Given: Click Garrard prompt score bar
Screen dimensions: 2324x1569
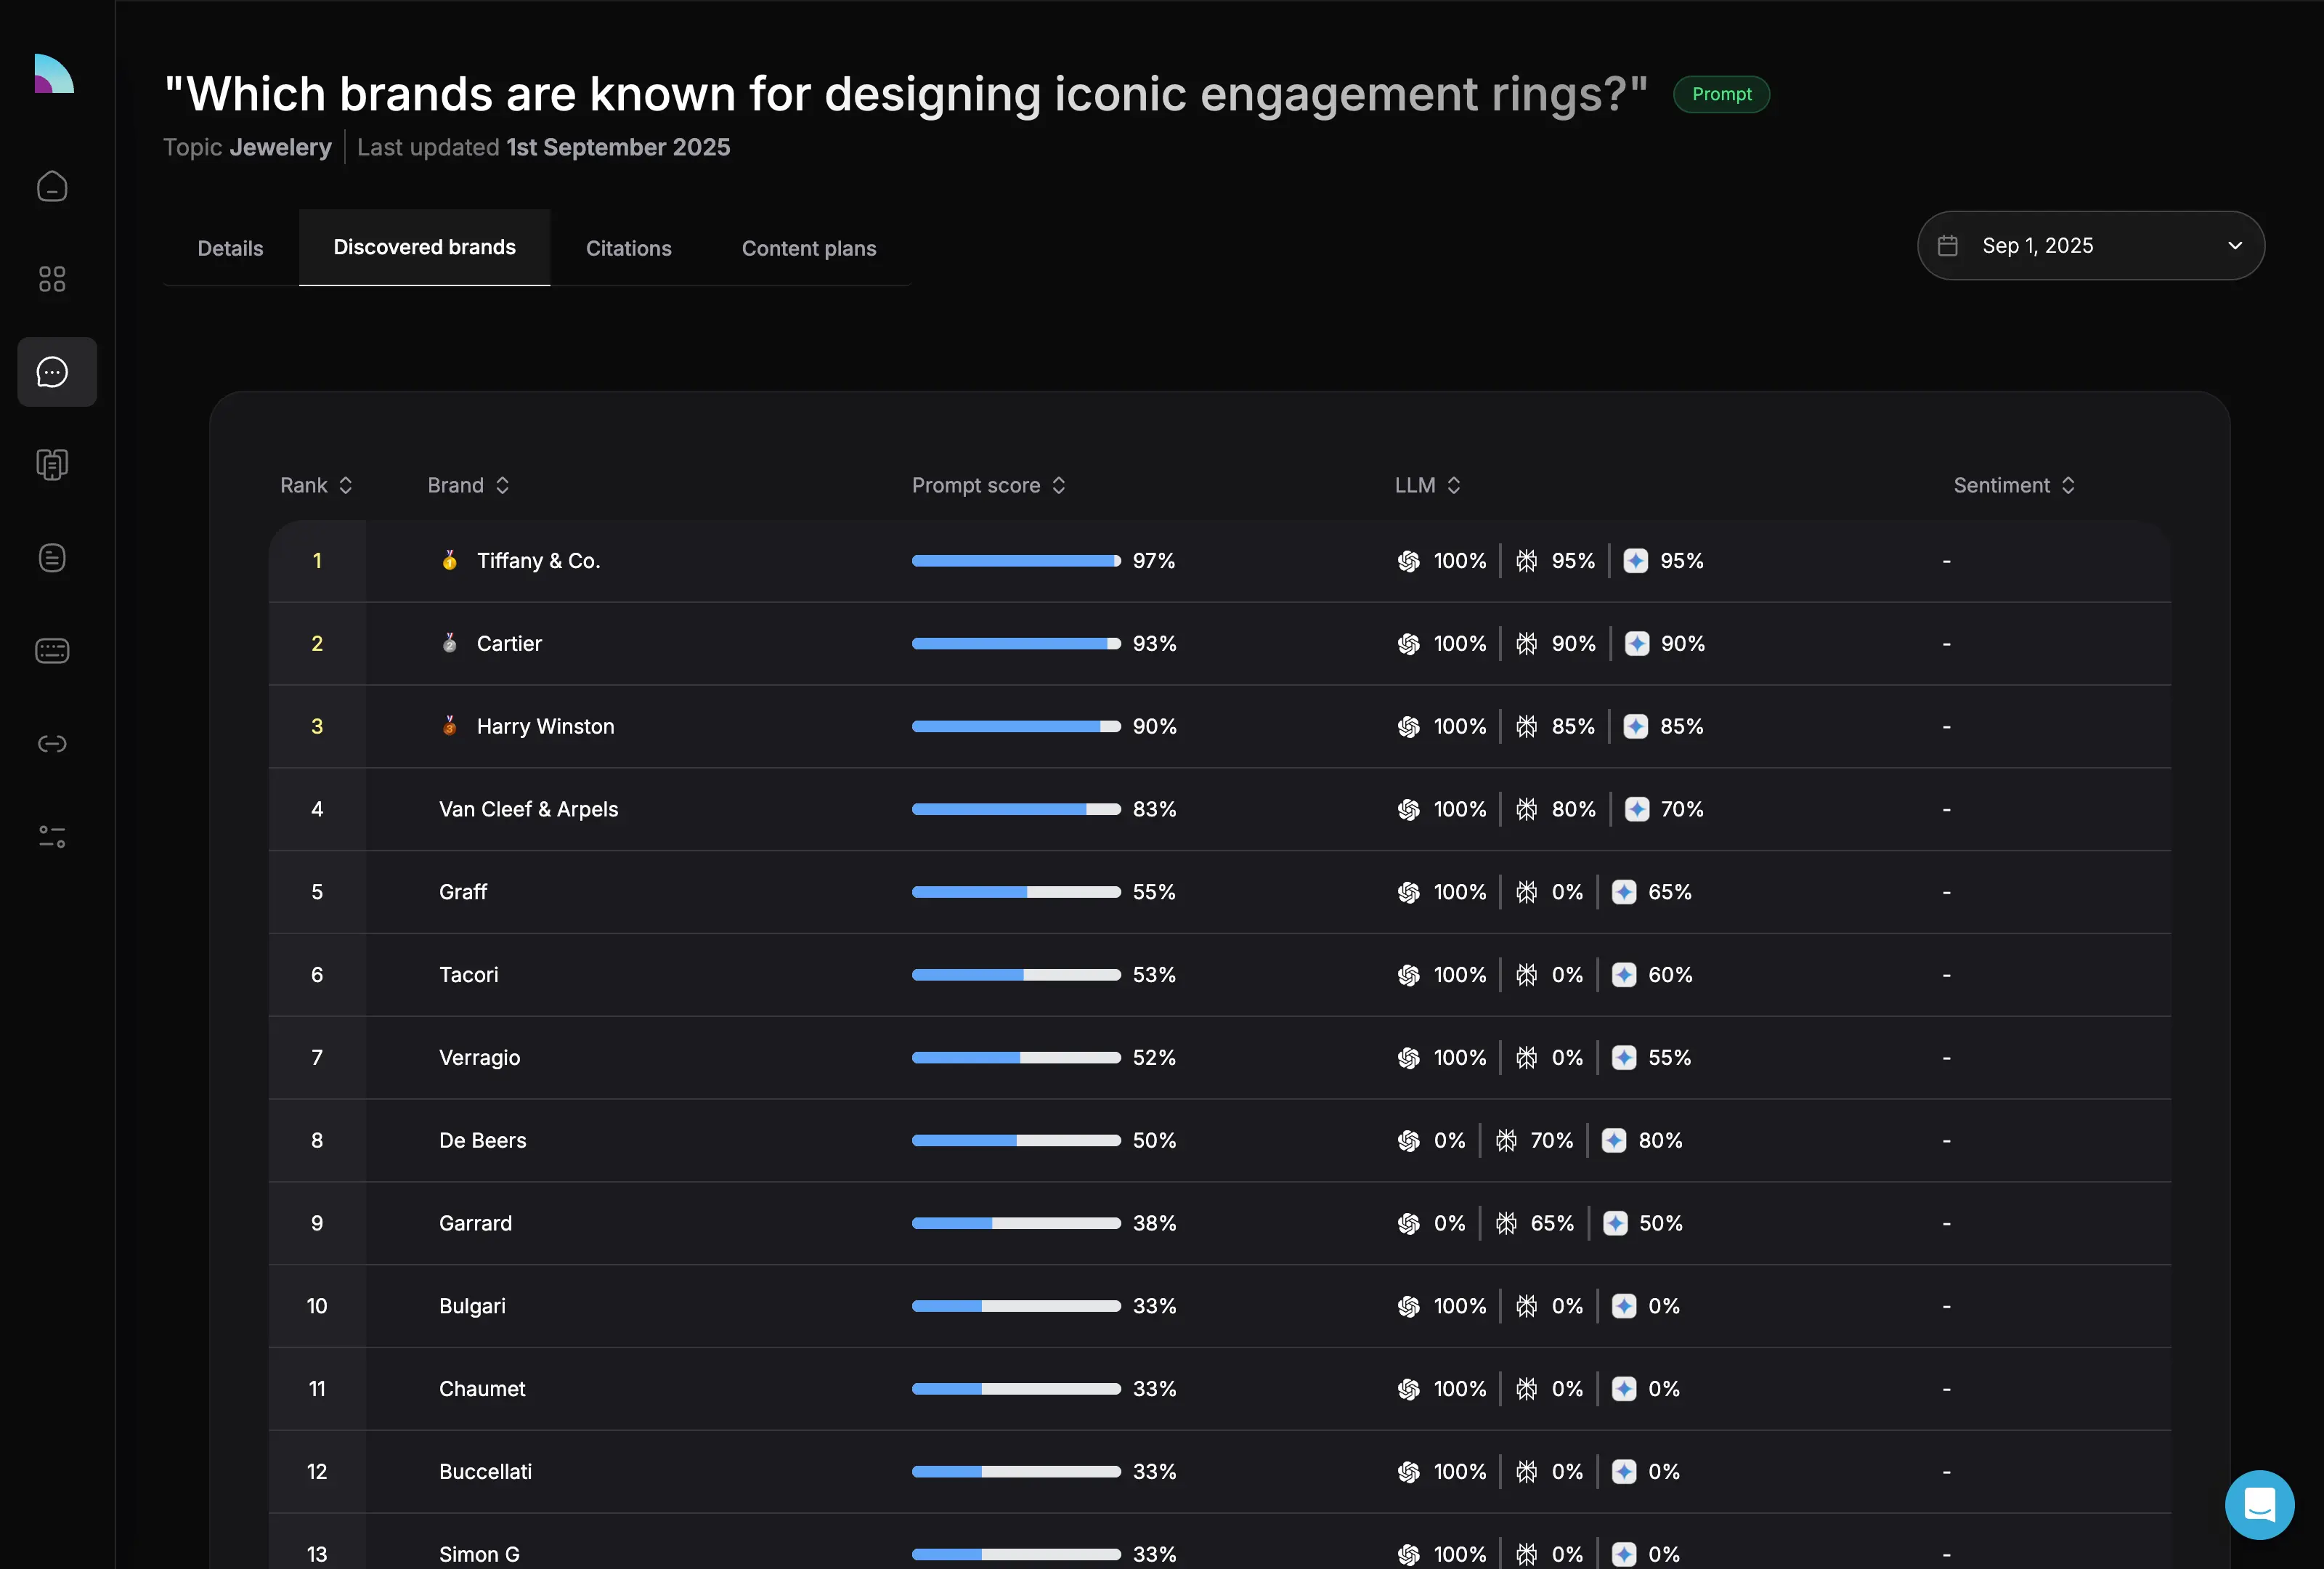Looking at the screenshot, I should tap(1016, 1224).
